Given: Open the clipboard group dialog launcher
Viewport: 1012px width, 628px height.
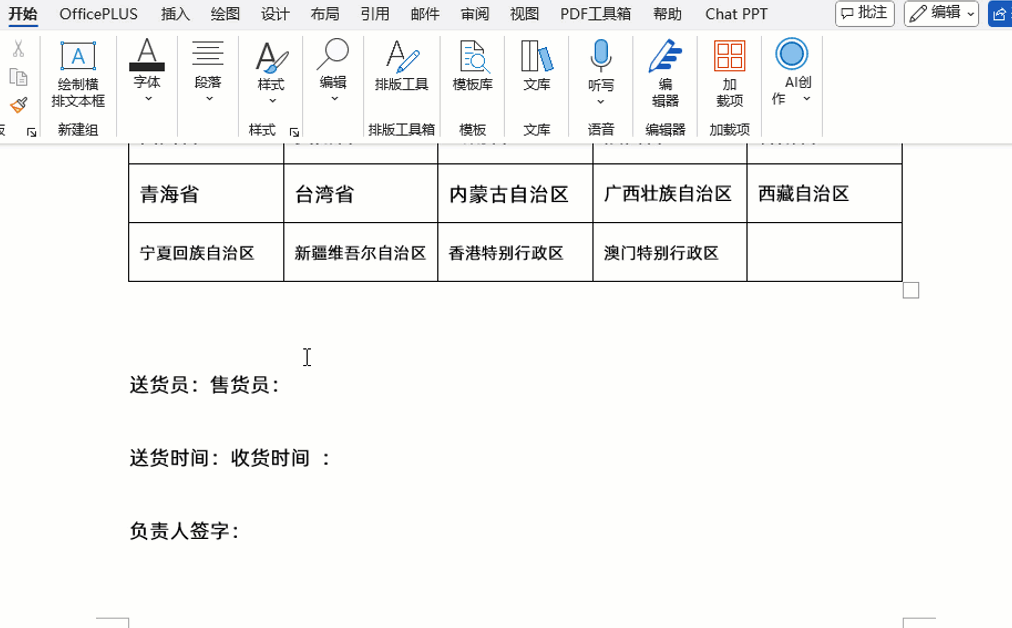Looking at the screenshot, I should point(31,132).
